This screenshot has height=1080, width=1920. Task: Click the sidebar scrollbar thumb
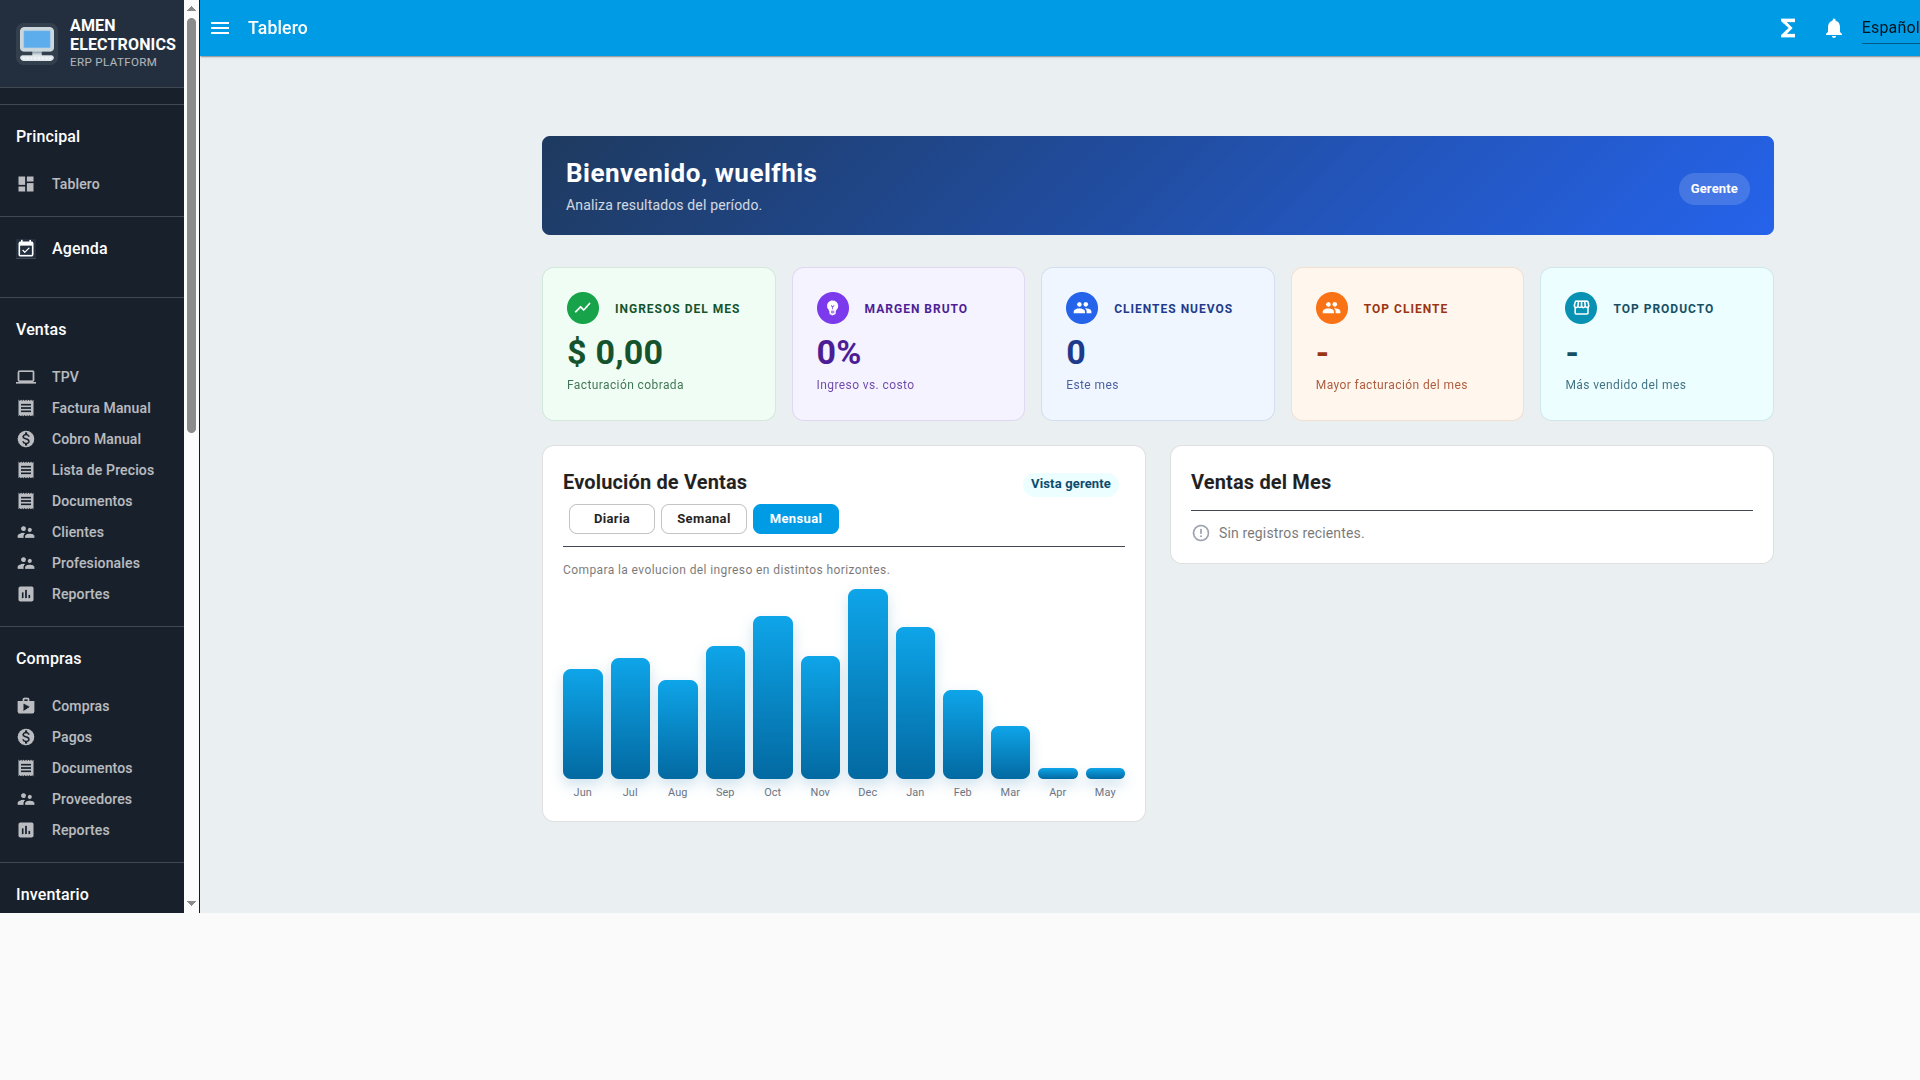(x=191, y=225)
